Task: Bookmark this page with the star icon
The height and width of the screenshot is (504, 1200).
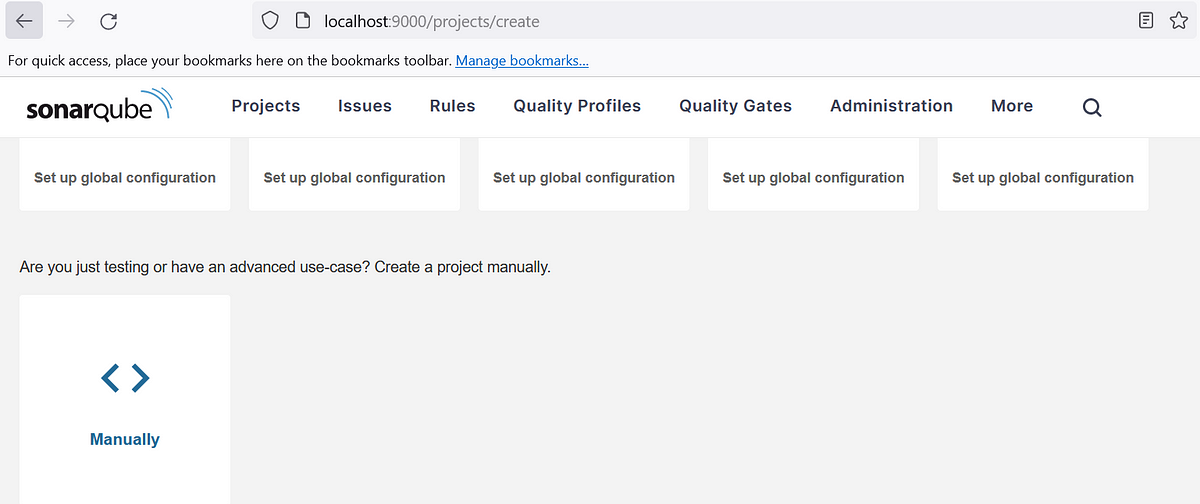Action: [x=1178, y=21]
